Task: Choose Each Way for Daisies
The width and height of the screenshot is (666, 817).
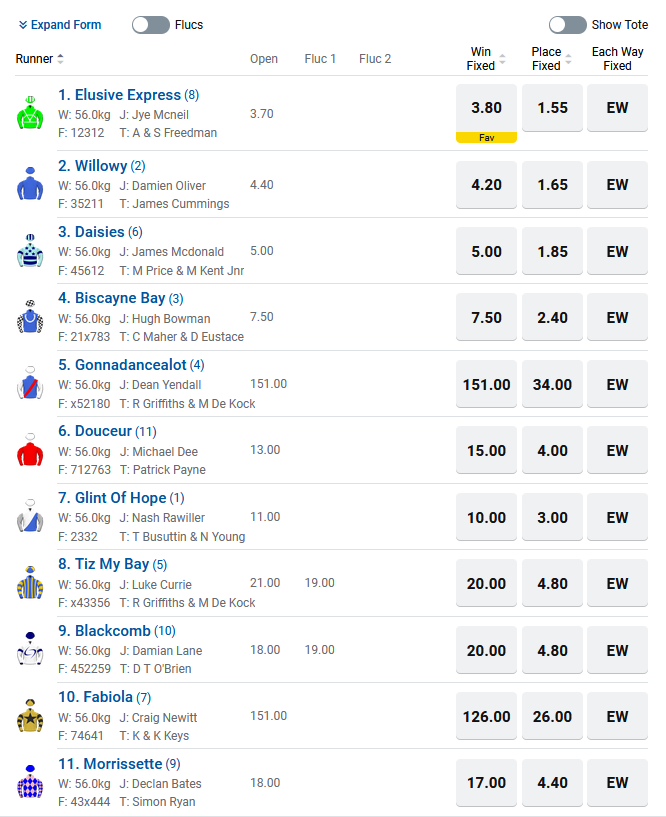Action: (617, 251)
